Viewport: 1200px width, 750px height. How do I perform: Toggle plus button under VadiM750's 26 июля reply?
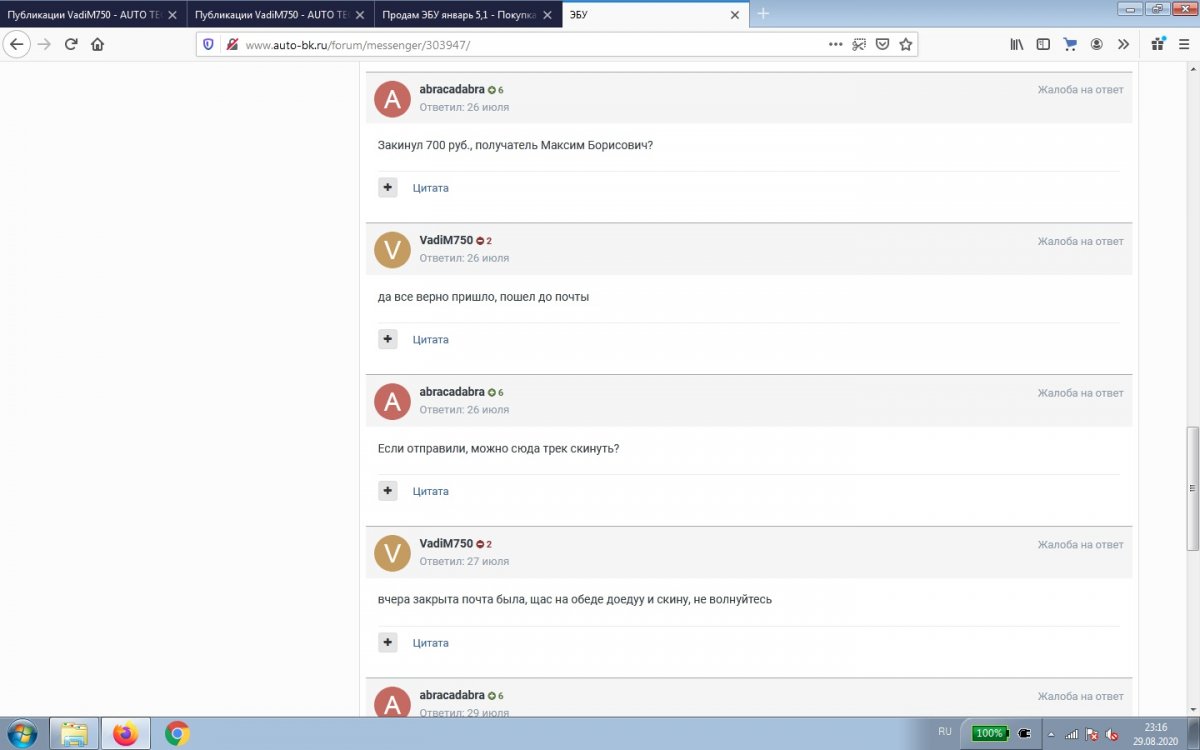pyautogui.click(x=388, y=339)
